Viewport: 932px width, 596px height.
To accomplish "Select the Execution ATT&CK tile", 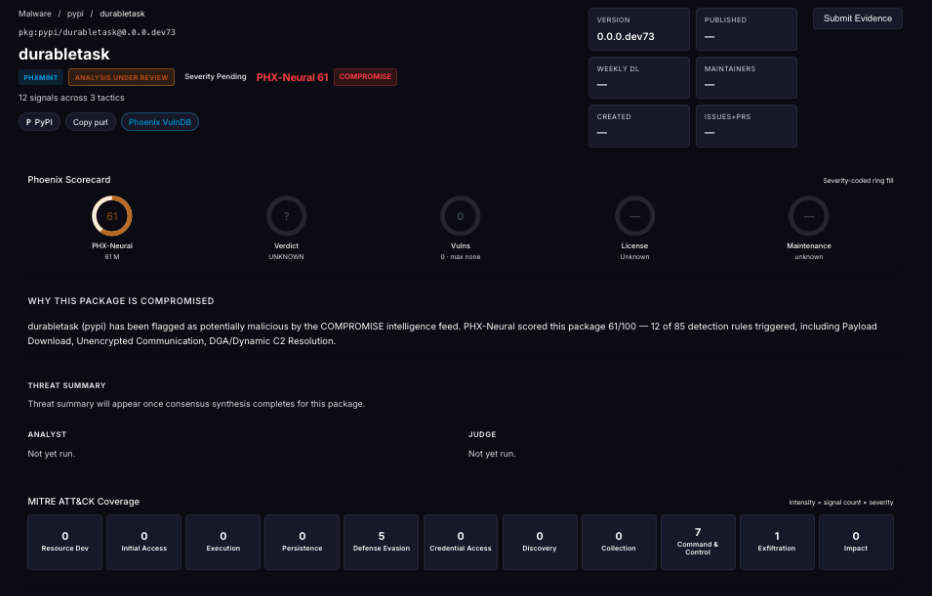I will [x=223, y=542].
